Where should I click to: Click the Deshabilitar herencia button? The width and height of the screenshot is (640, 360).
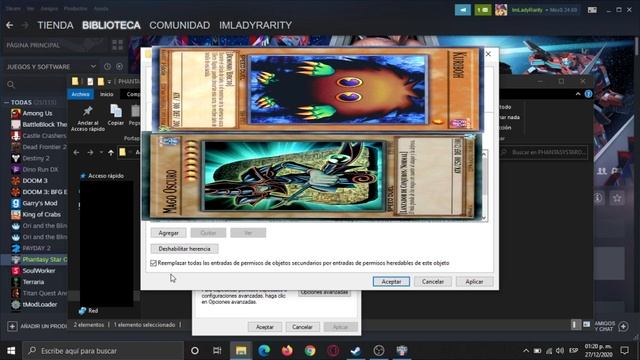click(184, 249)
